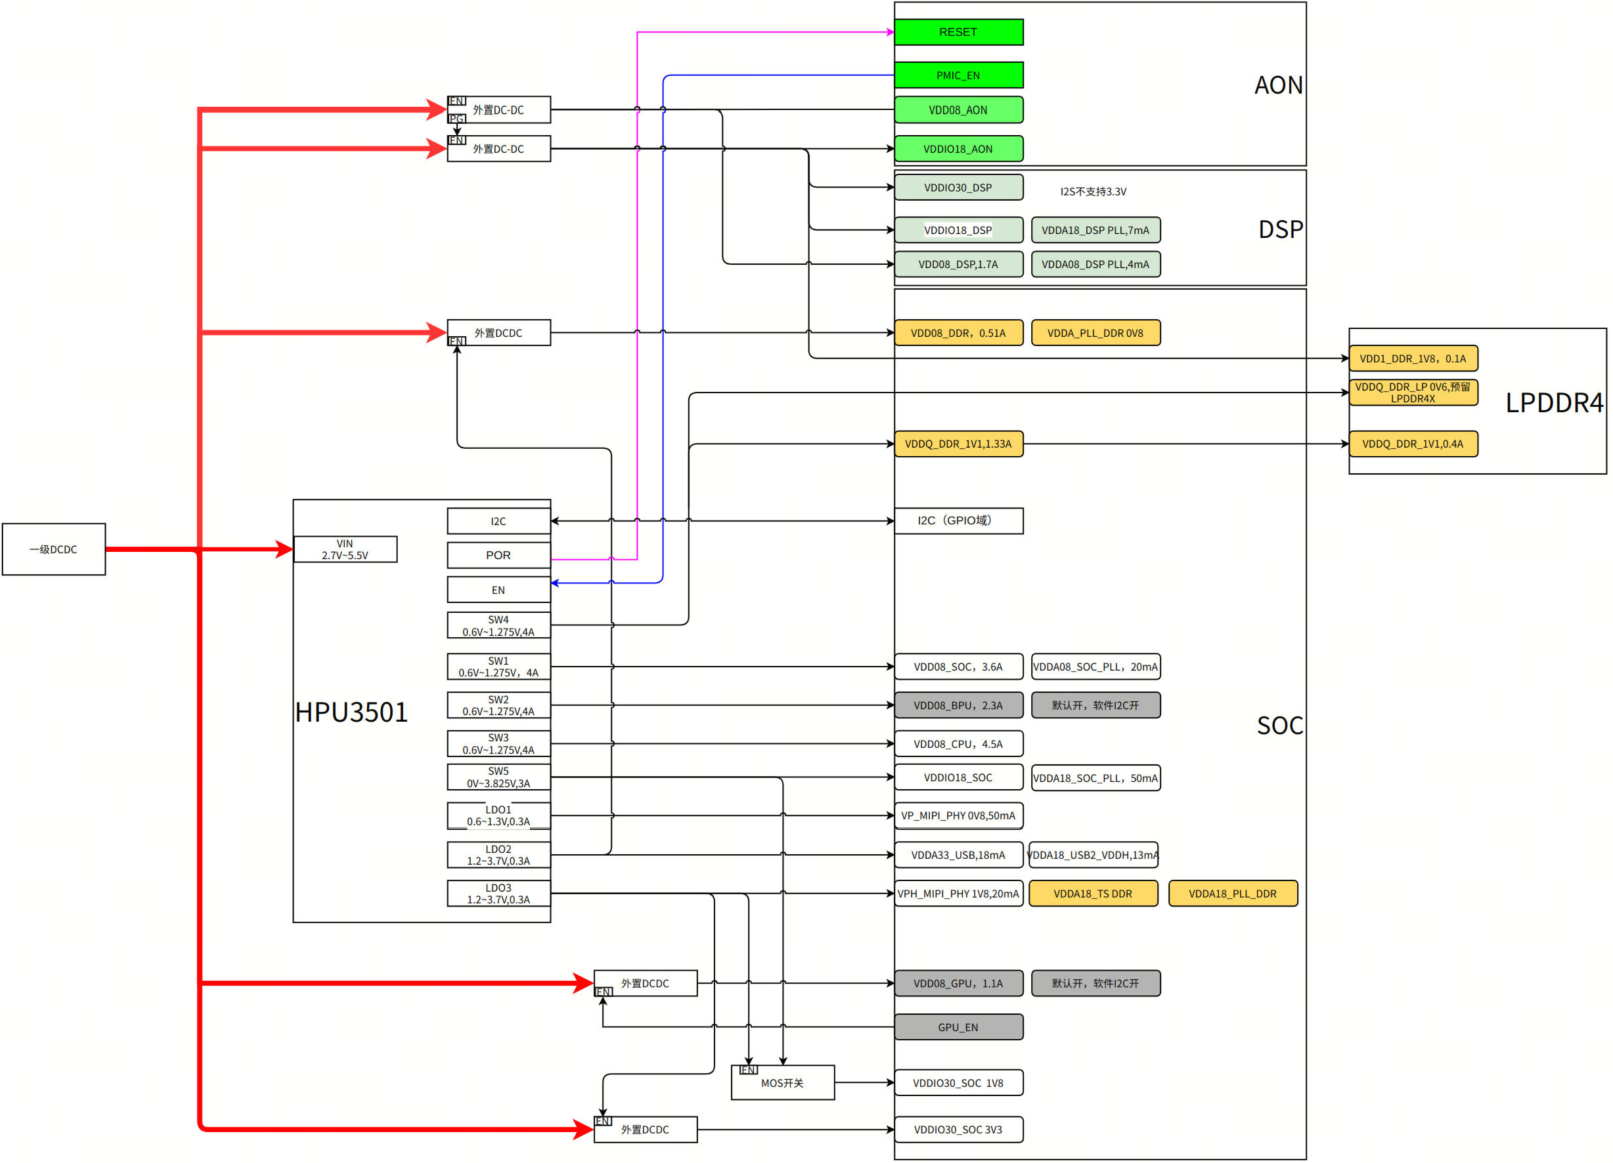Click the VDD08_BPU, 2.3A block
The height and width of the screenshot is (1163, 1613).
pos(958,705)
